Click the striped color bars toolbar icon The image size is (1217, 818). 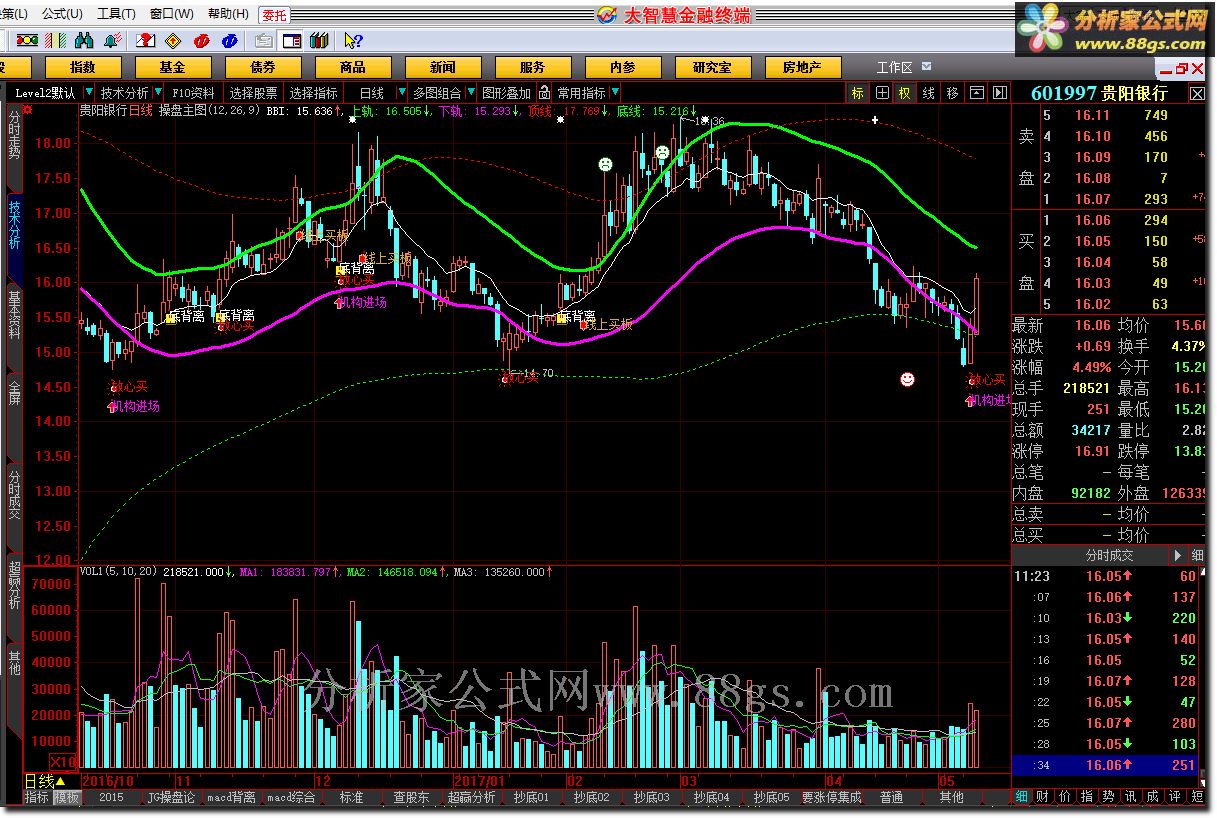(x=57, y=40)
